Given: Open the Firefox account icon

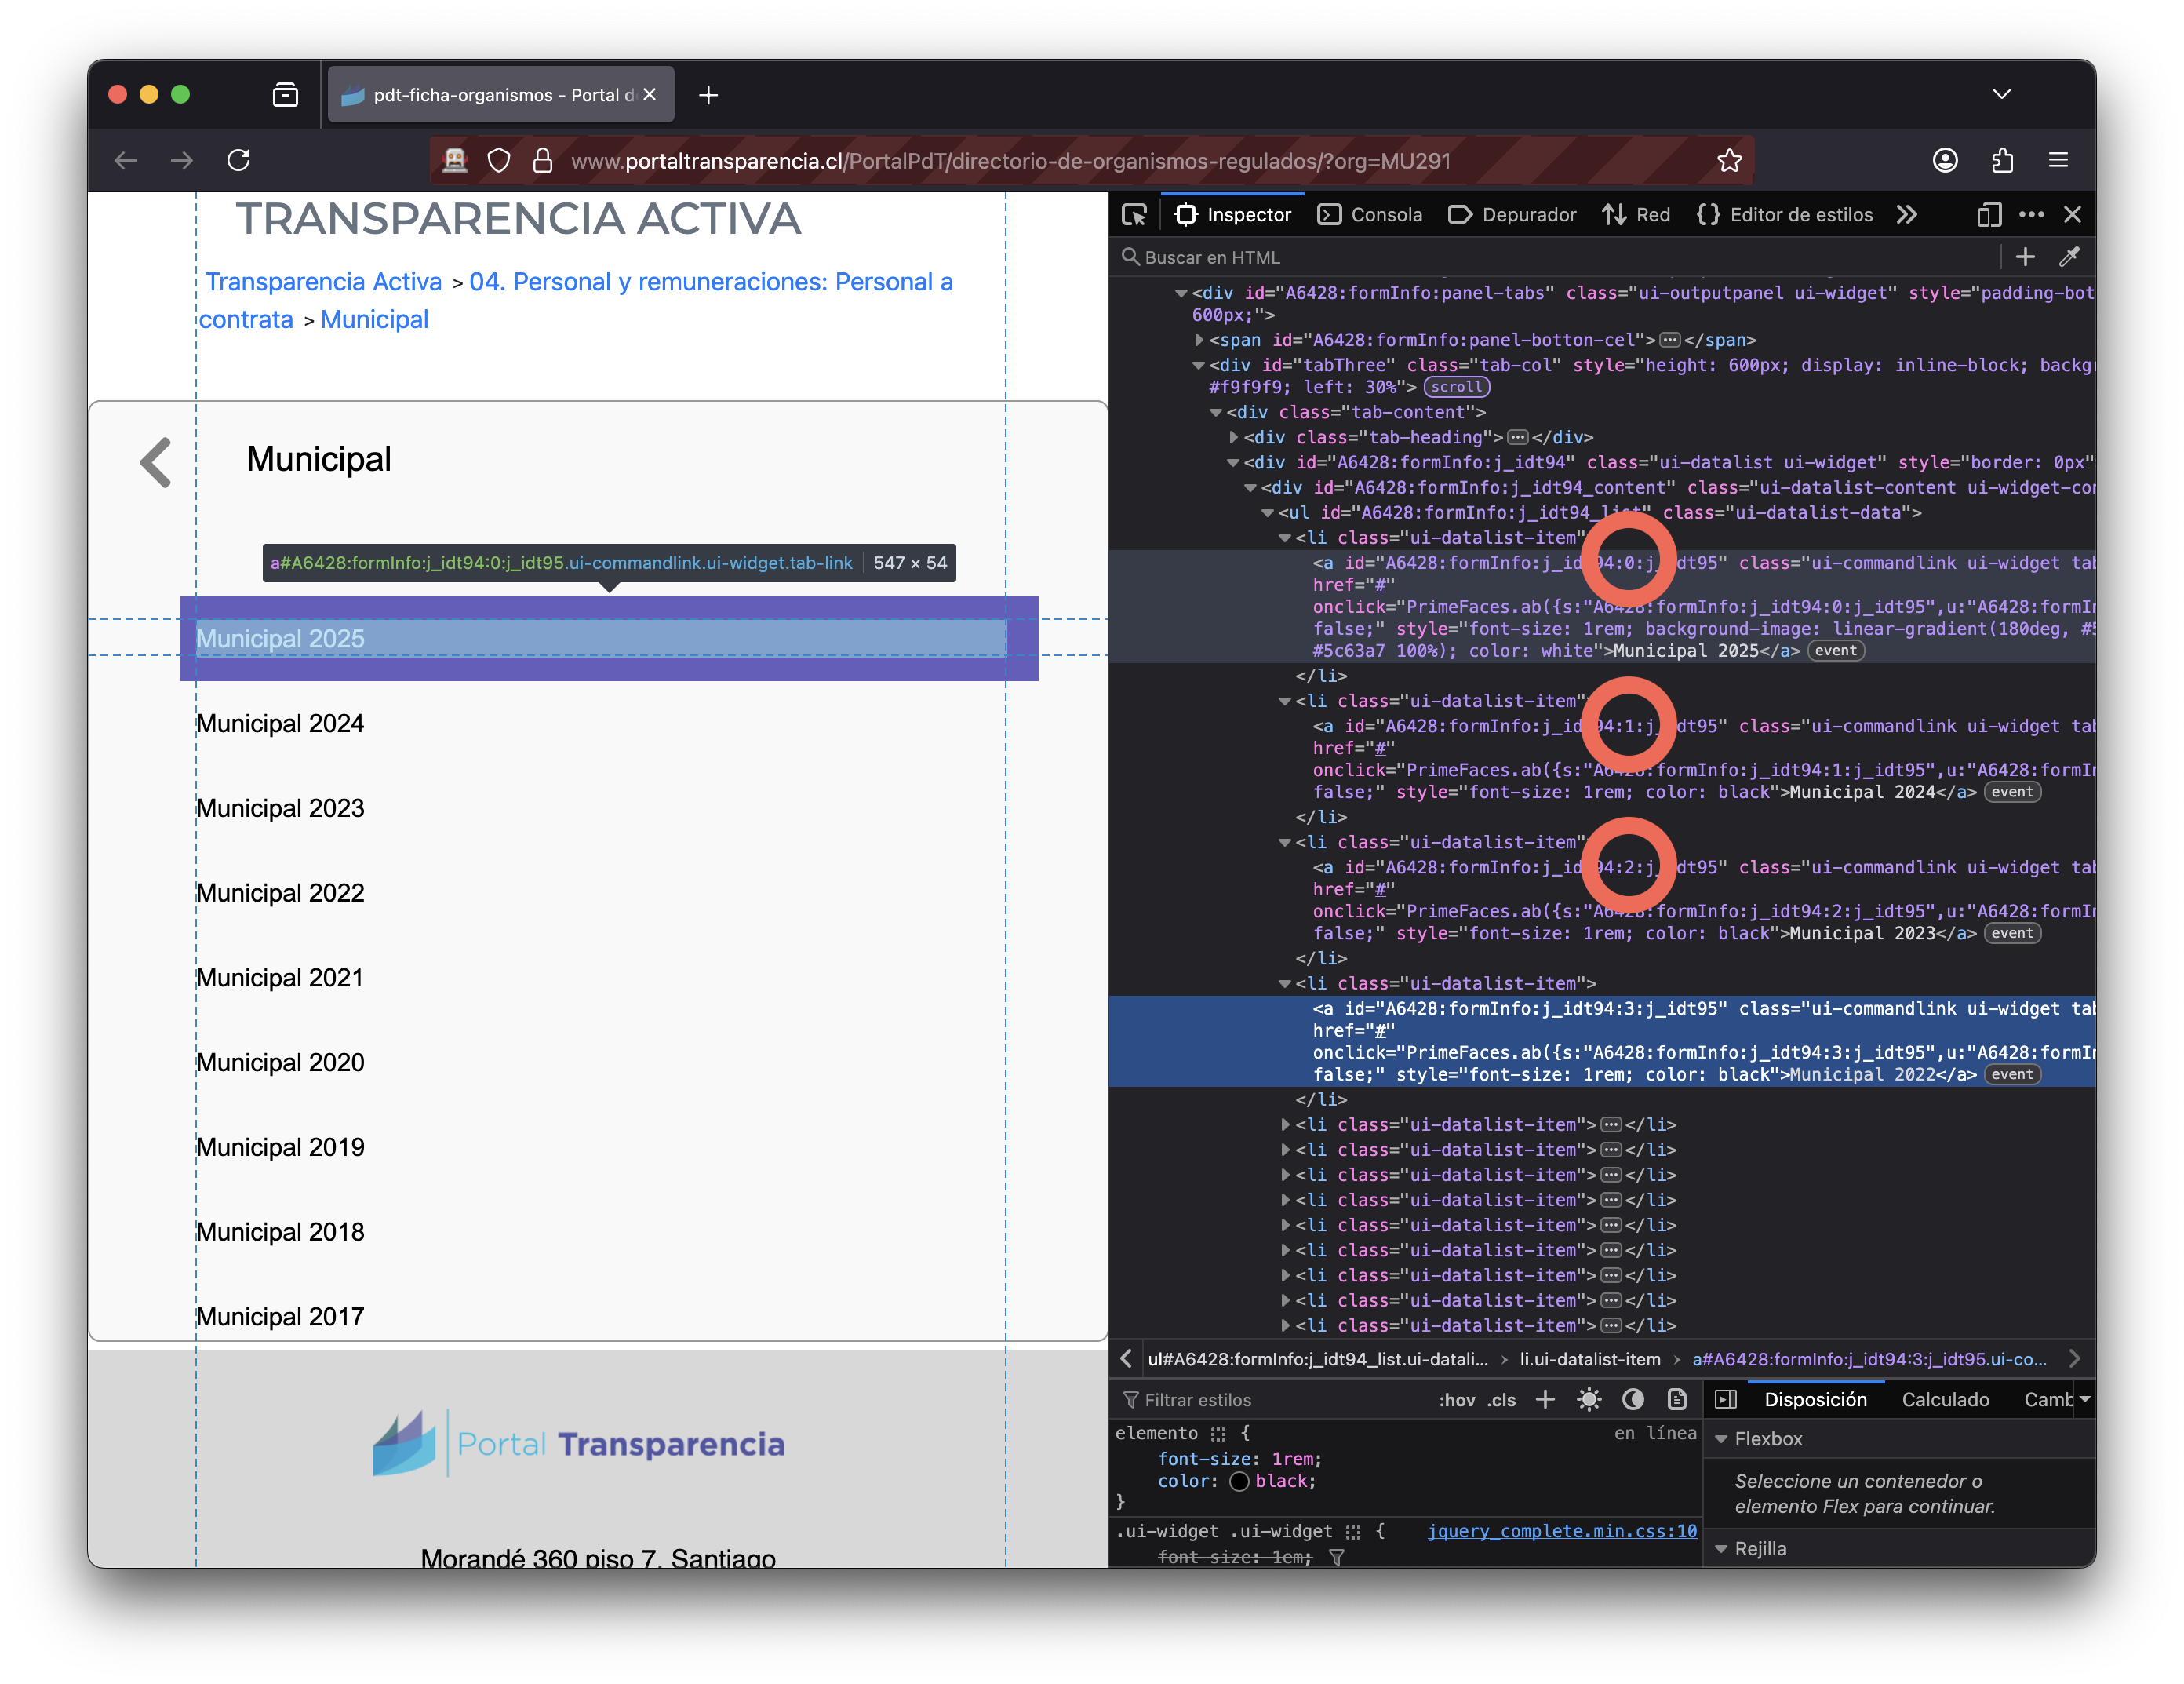Looking at the screenshot, I should [x=1945, y=160].
